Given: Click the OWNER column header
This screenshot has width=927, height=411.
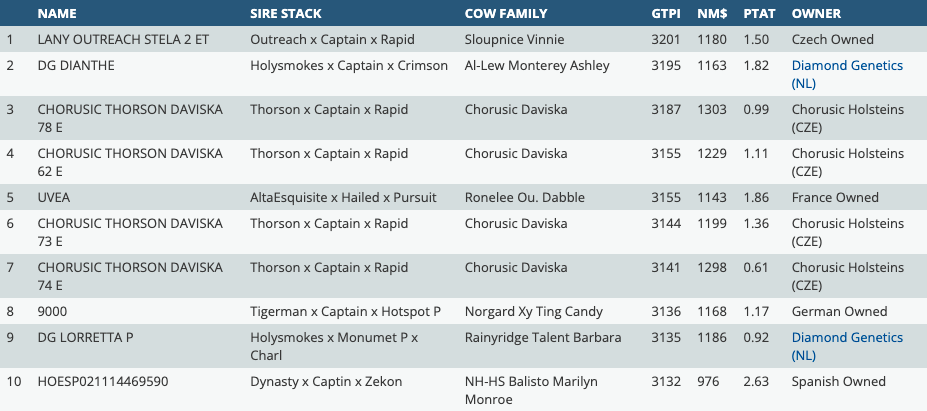Looking at the screenshot, I should 816,14.
